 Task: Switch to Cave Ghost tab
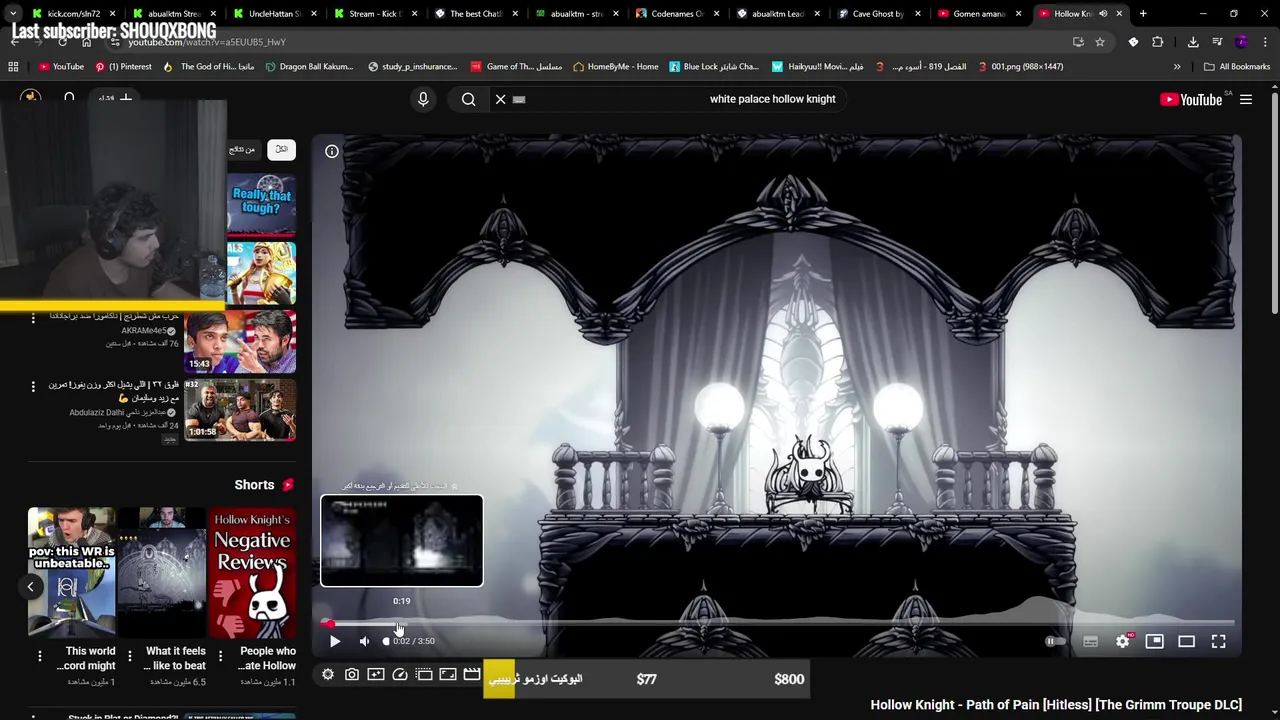878,14
